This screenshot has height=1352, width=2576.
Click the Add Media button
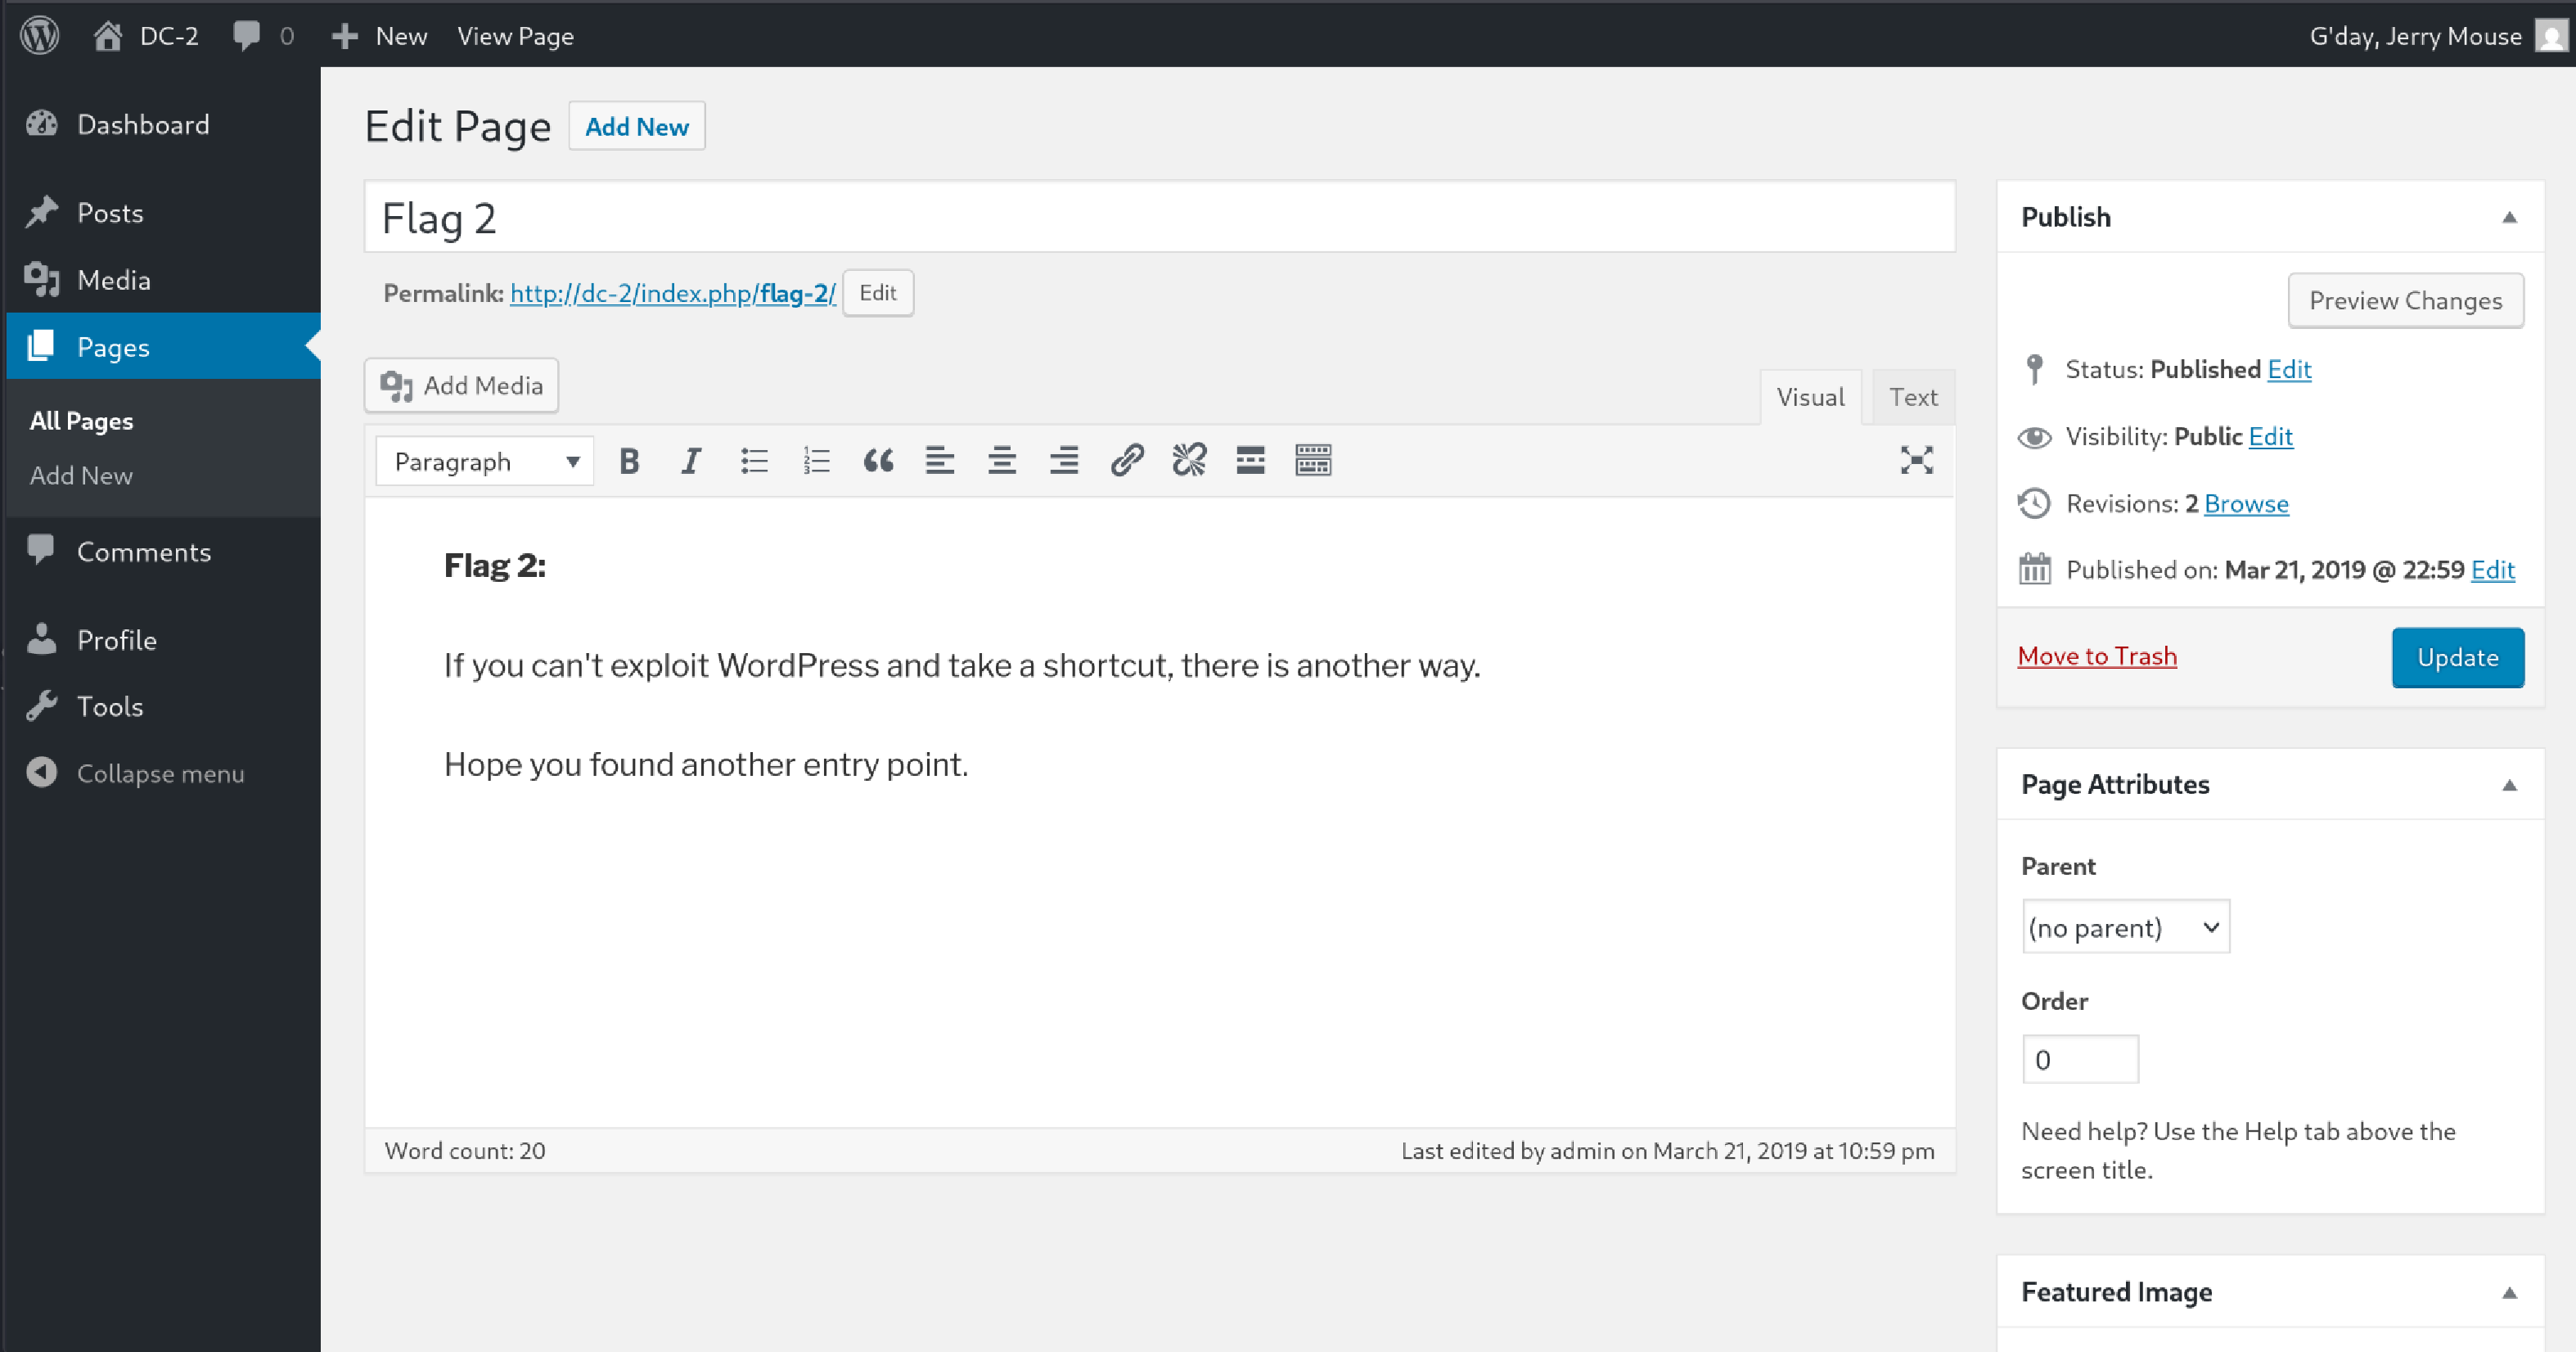coord(461,385)
